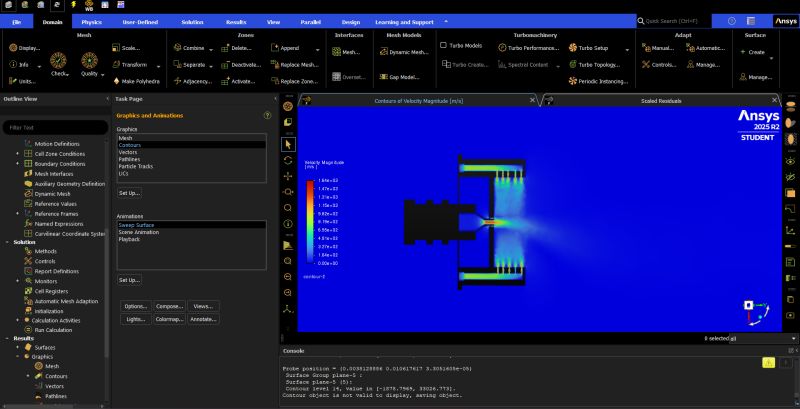This screenshot has height=409, width=800.
Task: Open the Append dropdown arrow
Action: pos(317,49)
